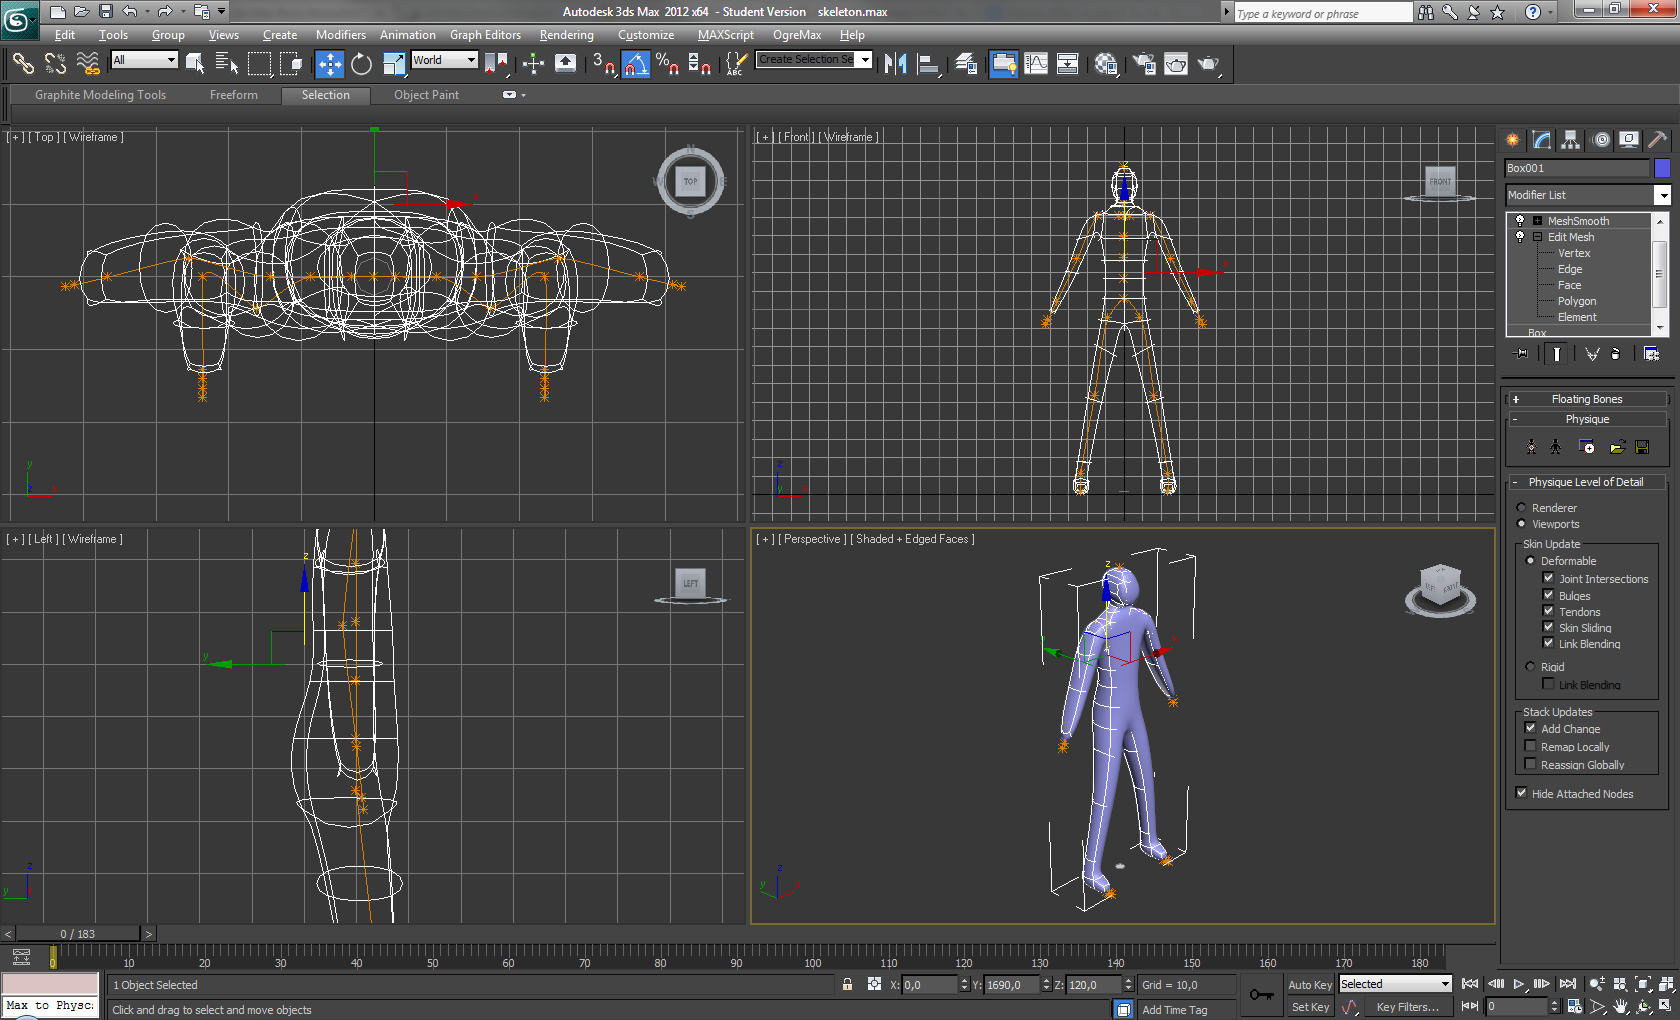
Task: Select the Rigid radio button
Action: click(1530, 666)
